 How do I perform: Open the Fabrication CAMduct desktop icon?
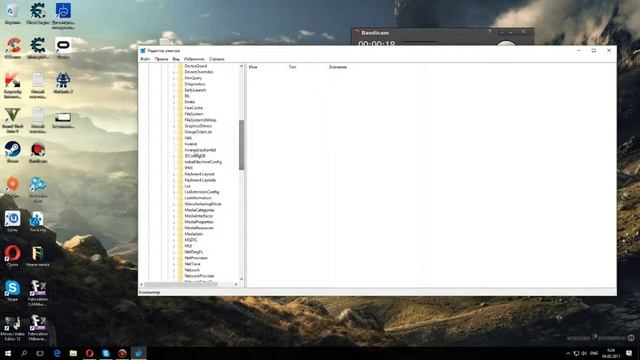tap(38, 293)
